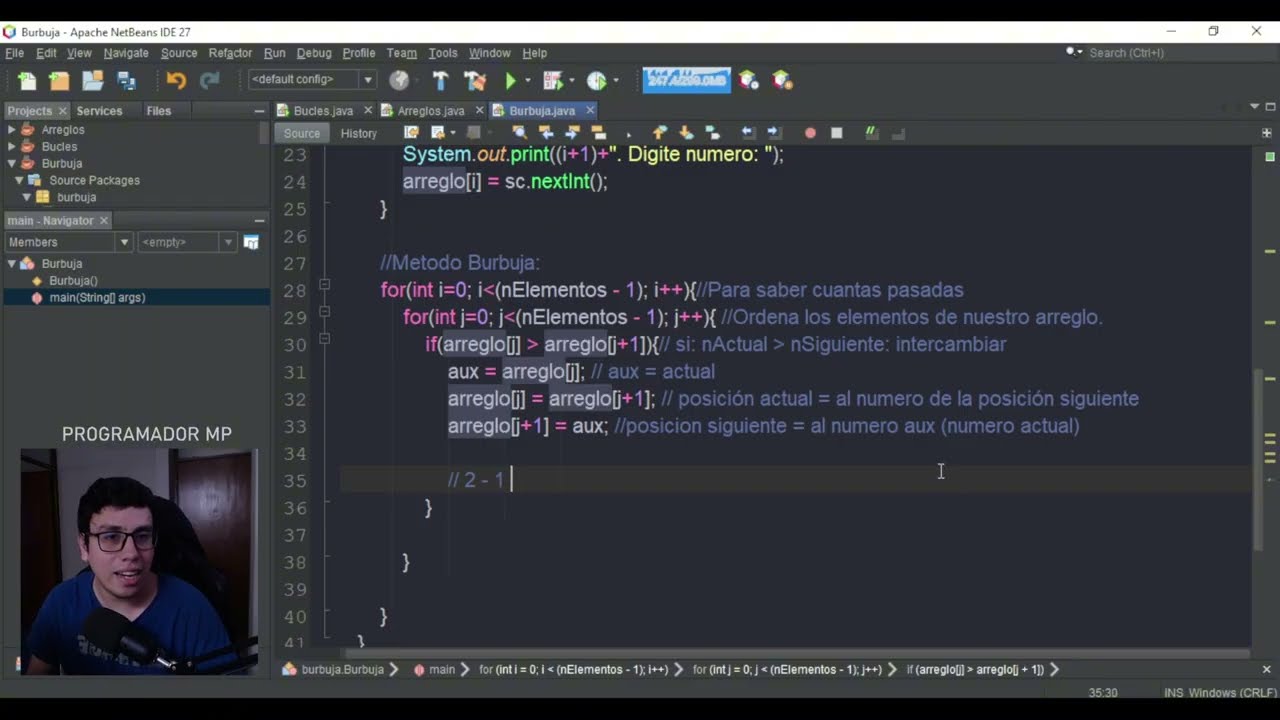Collapse the Burbuja project node
Viewport: 1280px width, 720px height.
coord(11,164)
